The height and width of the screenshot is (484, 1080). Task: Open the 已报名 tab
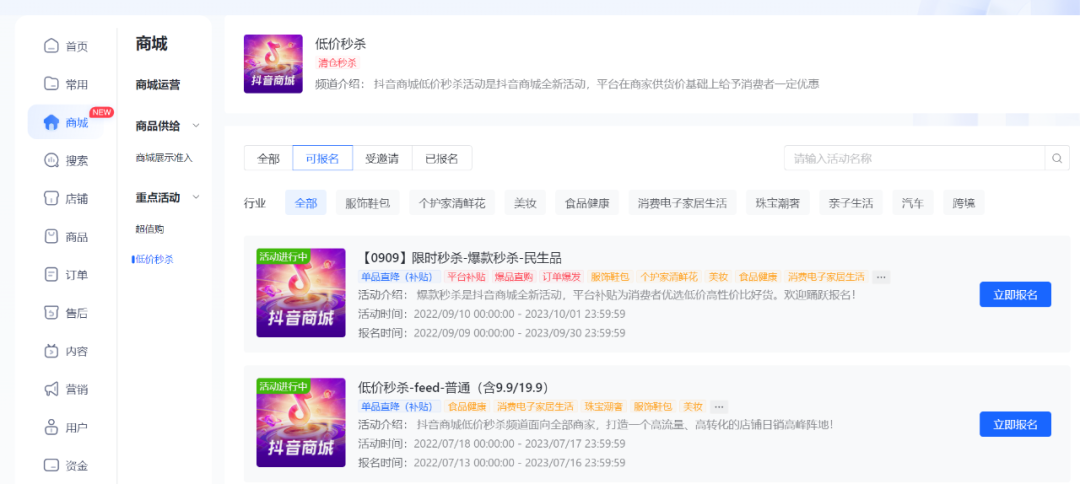442,158
